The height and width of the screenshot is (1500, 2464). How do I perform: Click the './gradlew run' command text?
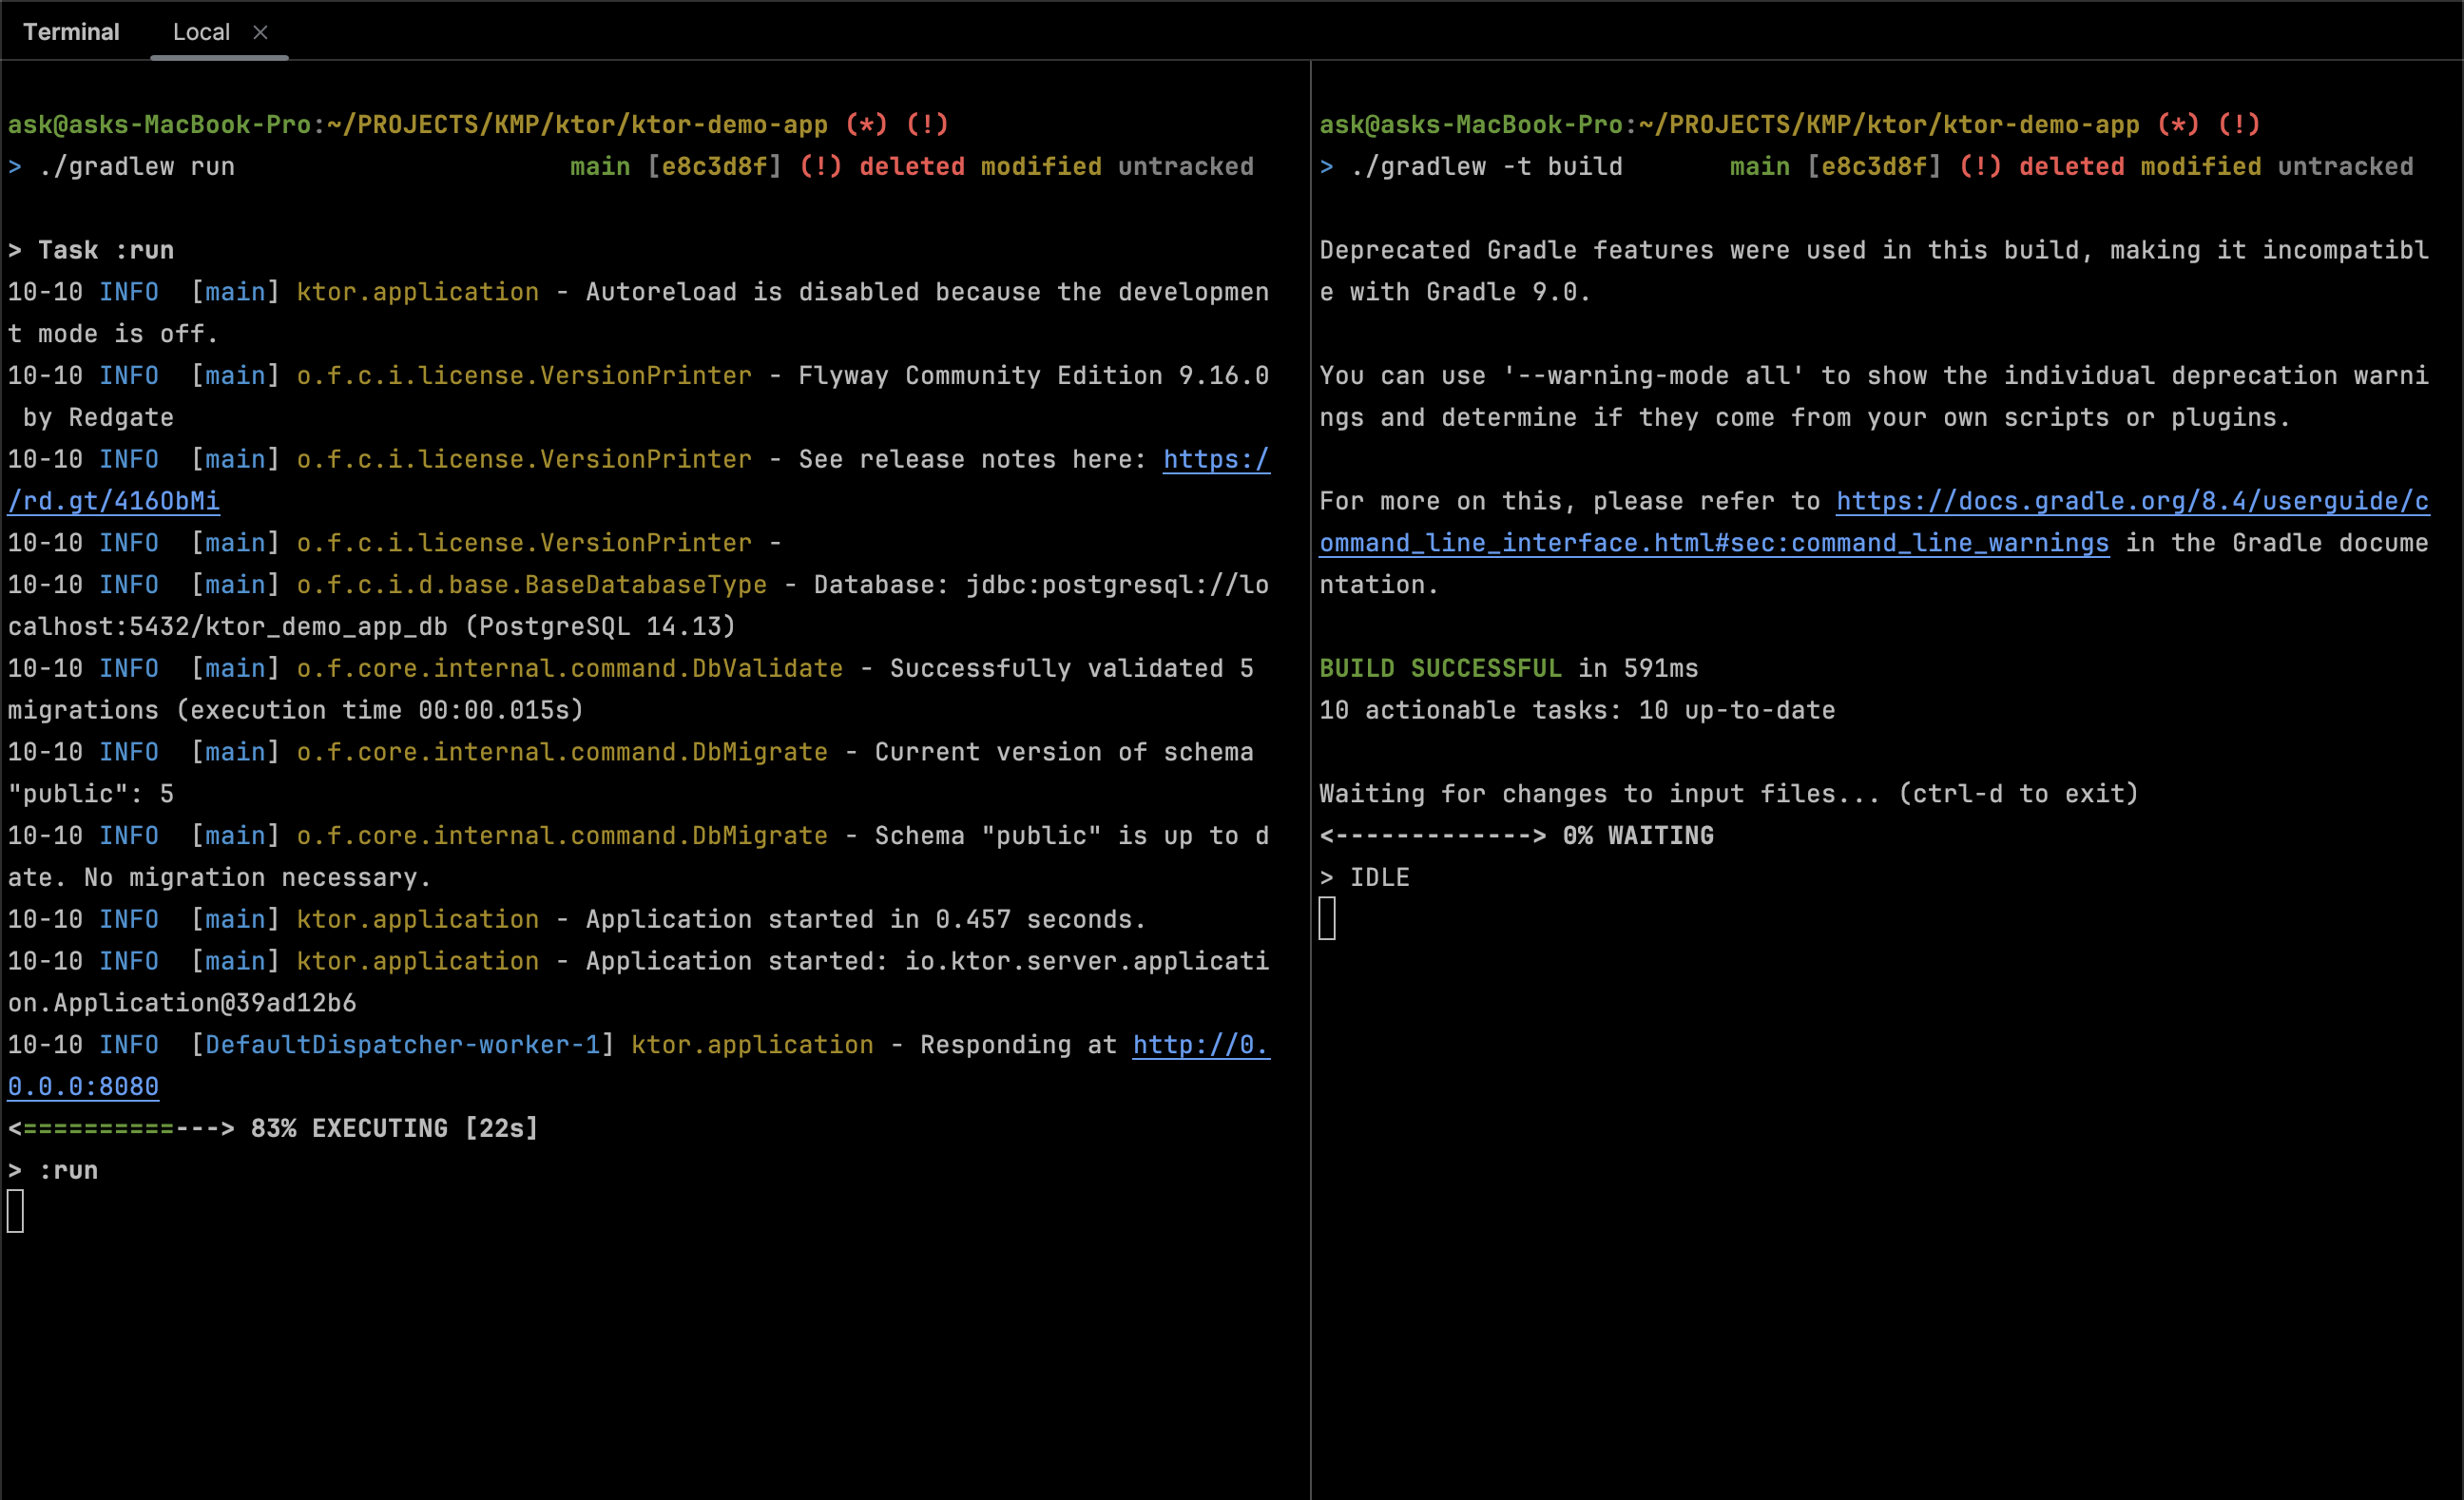(x=136, y=167)
